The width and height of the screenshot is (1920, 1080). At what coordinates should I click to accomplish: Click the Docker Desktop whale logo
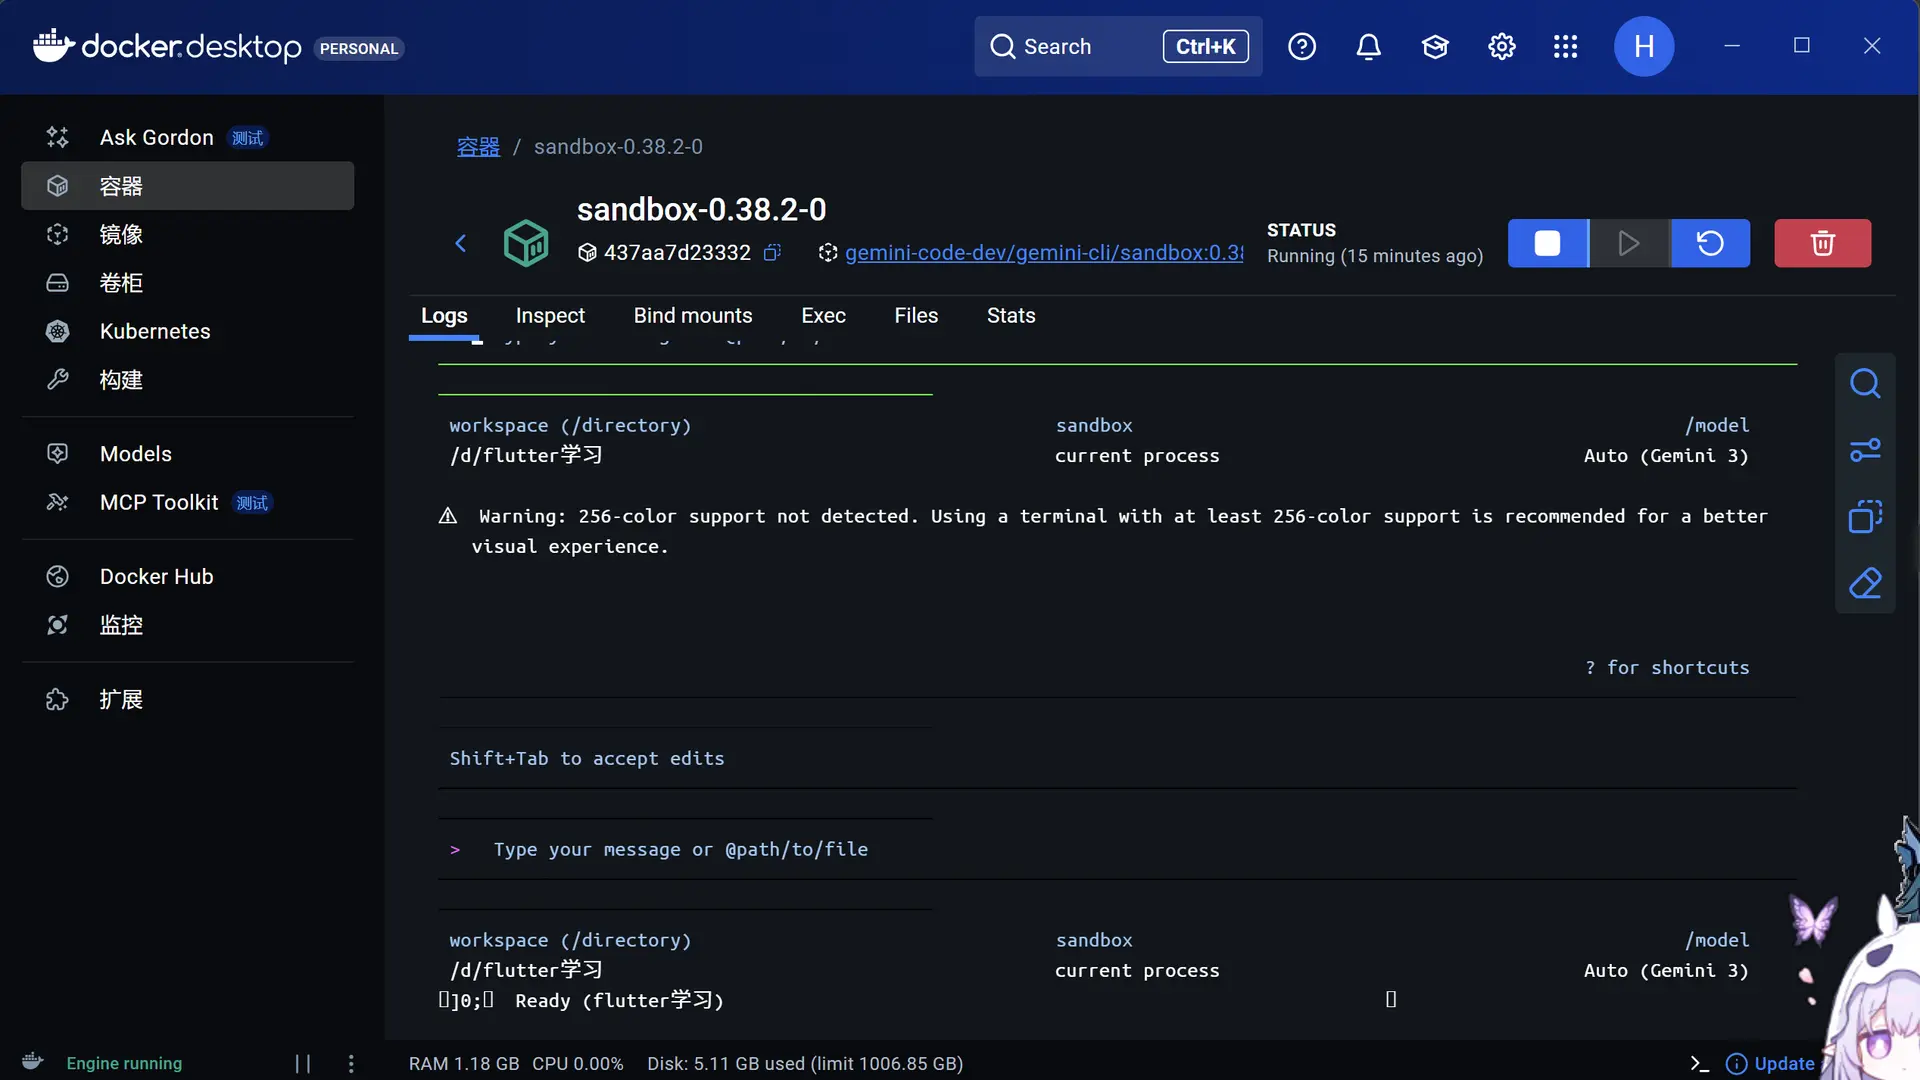[53, 45]
